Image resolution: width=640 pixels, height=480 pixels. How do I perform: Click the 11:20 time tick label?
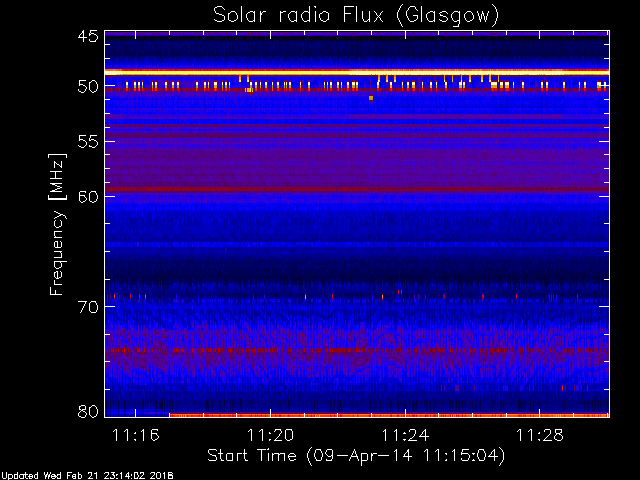[270, 435]
